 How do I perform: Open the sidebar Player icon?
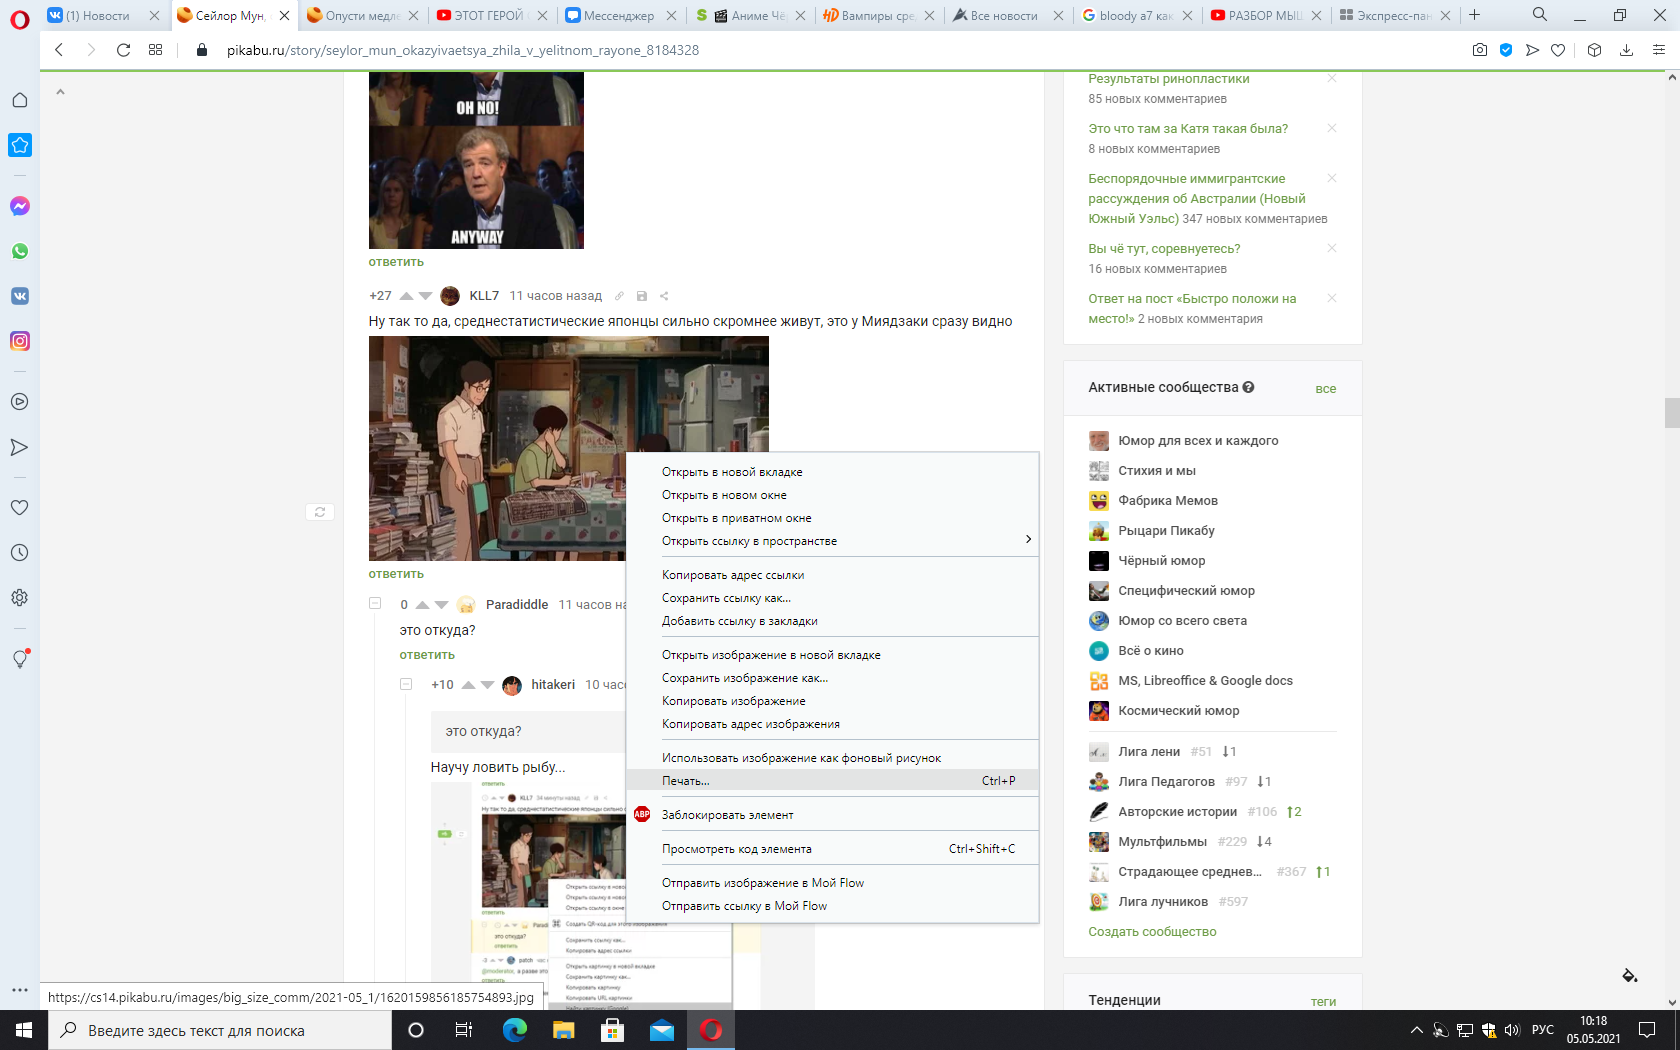[x=19, y=402]
